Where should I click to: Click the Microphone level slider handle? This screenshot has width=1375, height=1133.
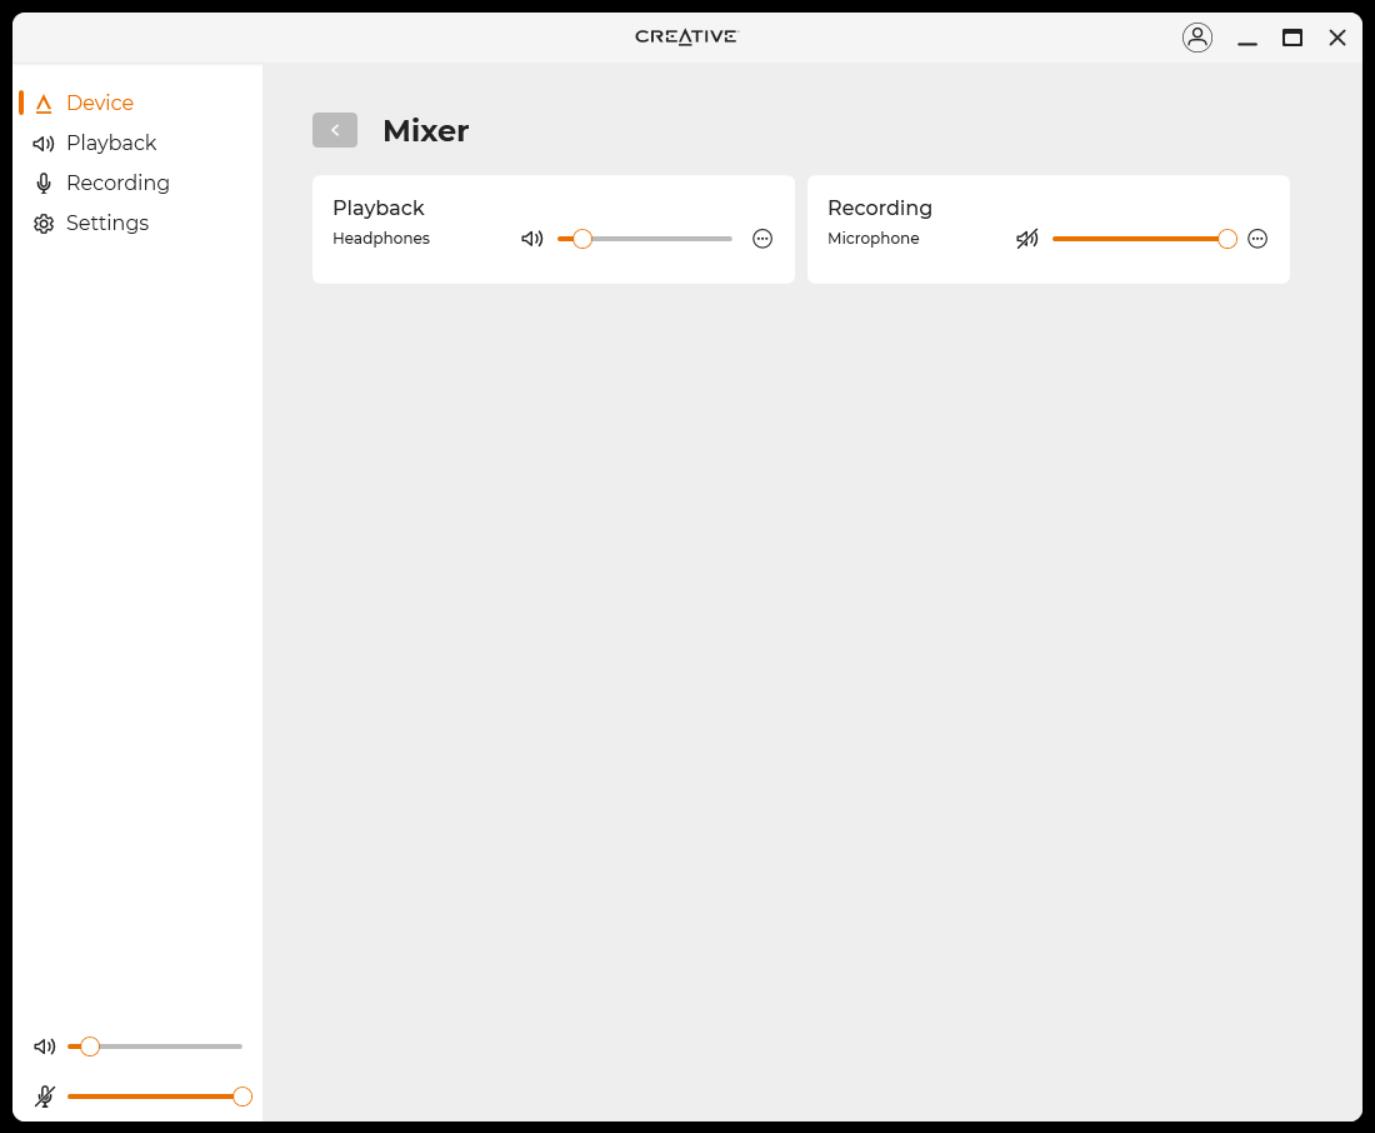coord(1227,239)
